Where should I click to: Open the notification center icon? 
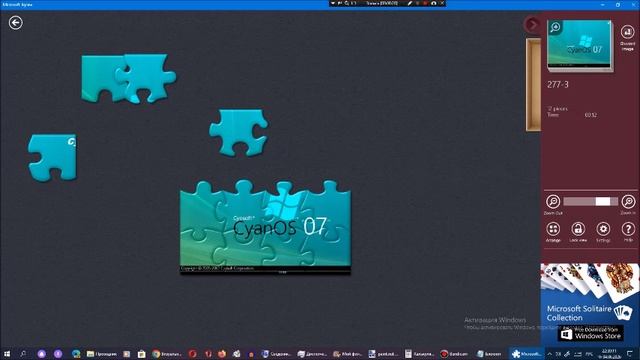pyautogui.click(x=630, y=354)
